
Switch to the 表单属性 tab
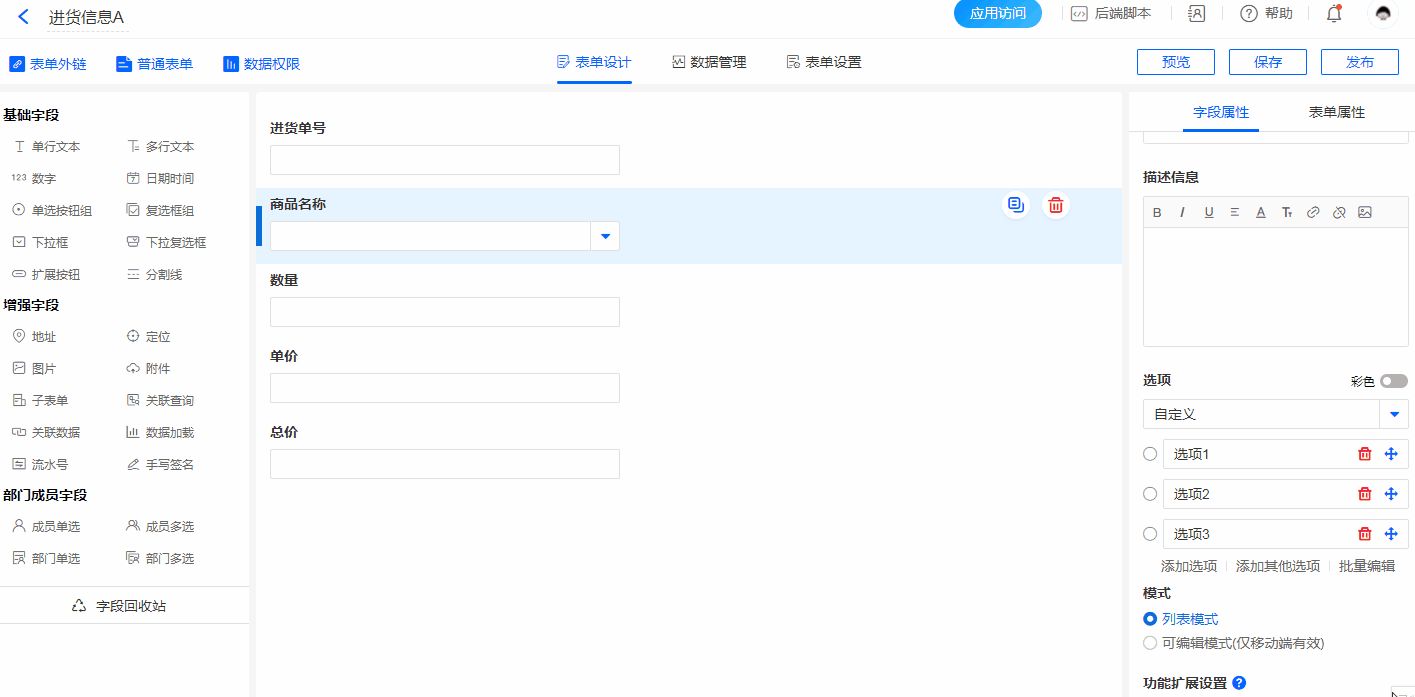(1336, 112)
